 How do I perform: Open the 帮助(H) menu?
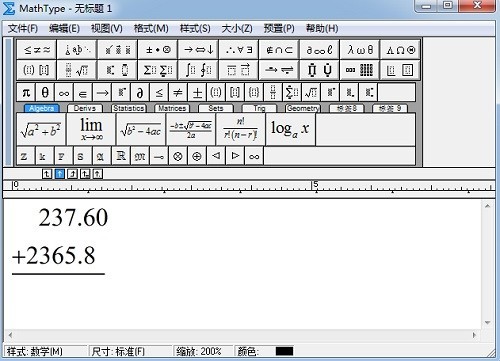pyautogui.click(x=322, y=29)
